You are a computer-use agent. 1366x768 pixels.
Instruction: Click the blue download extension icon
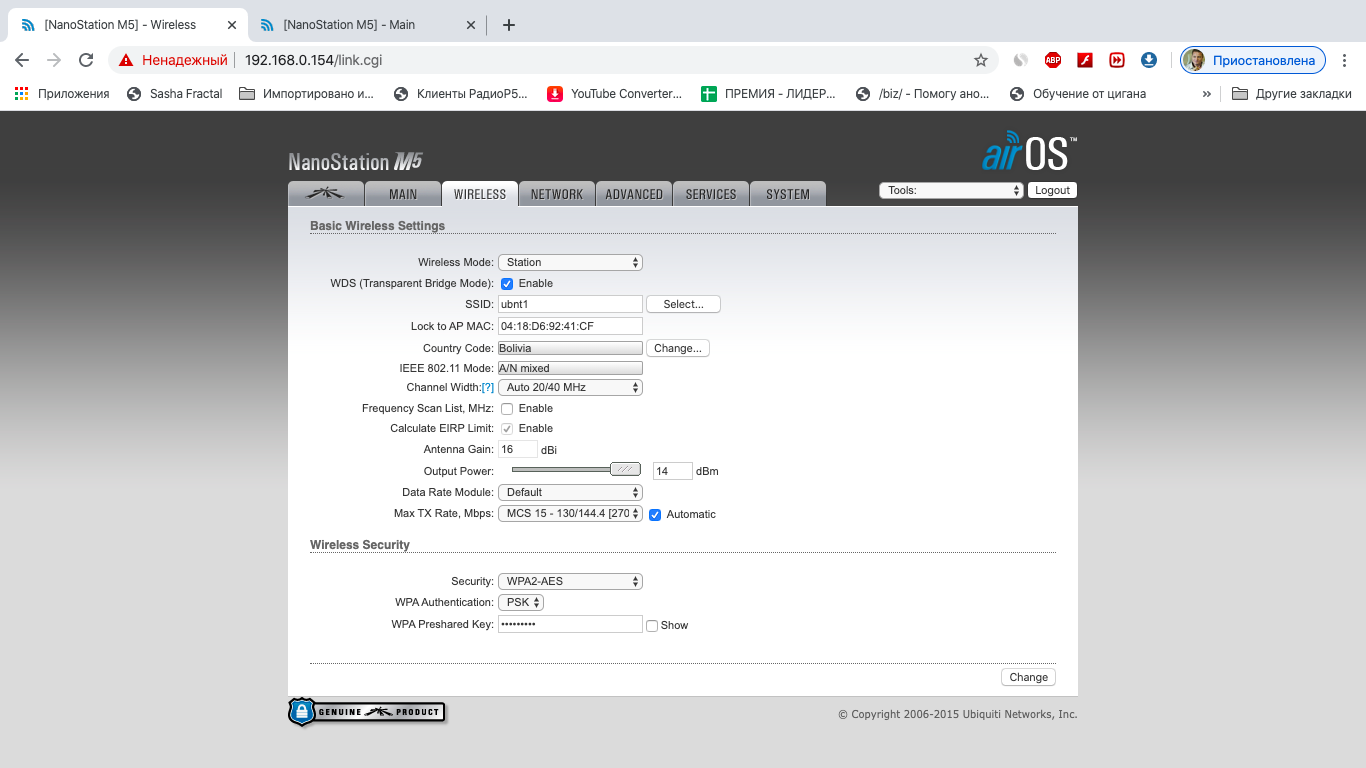1149,60
